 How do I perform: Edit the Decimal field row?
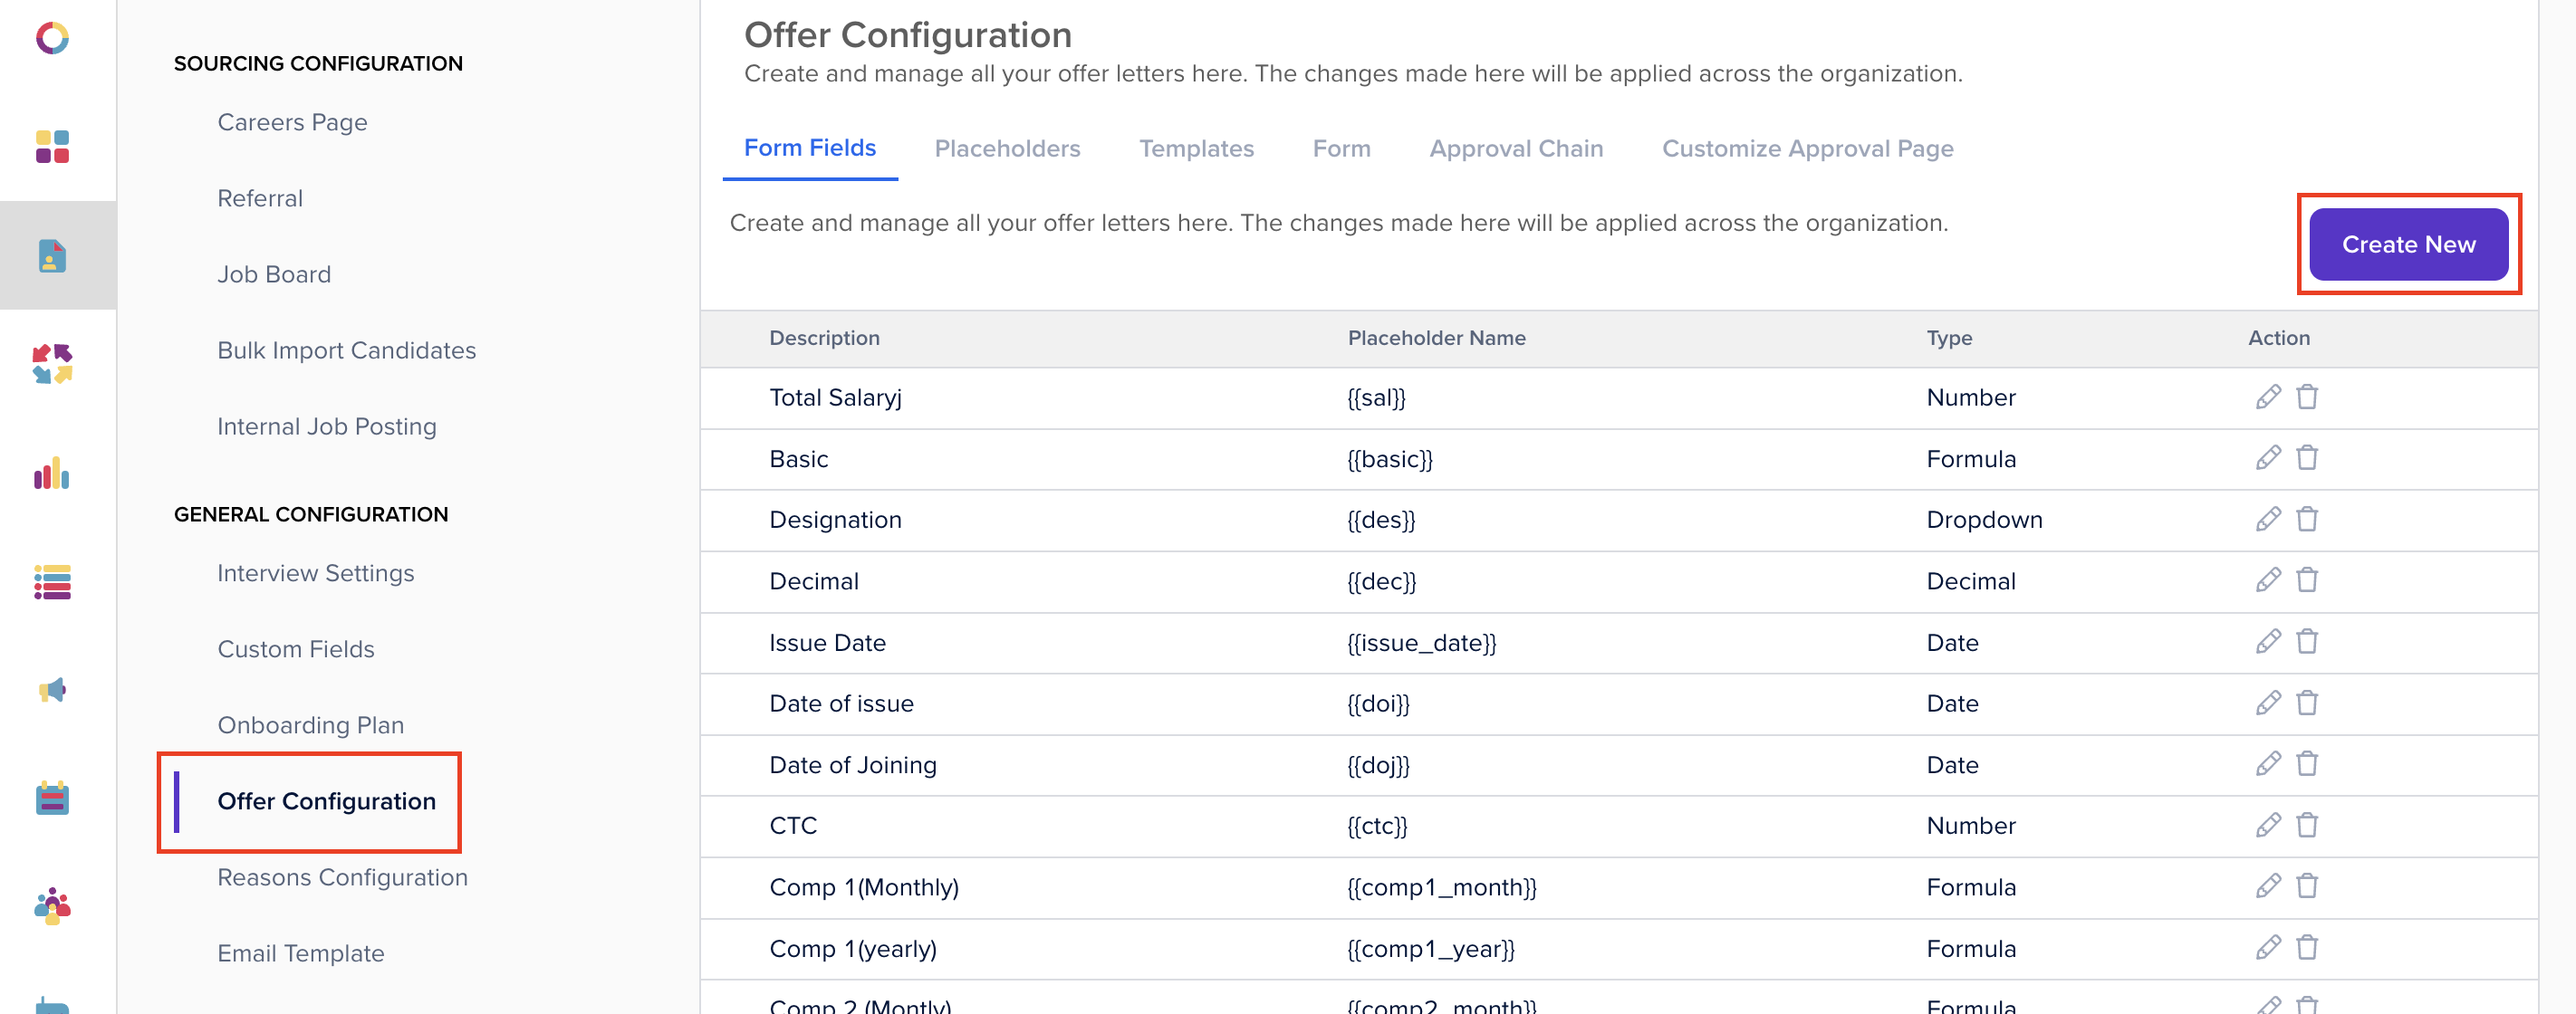[2268, 580]
